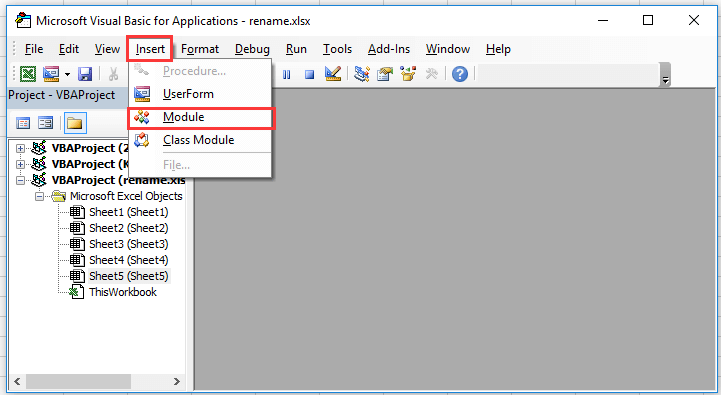
Task: Select Module in the Insert menu
Action: (x=200, y=118)
